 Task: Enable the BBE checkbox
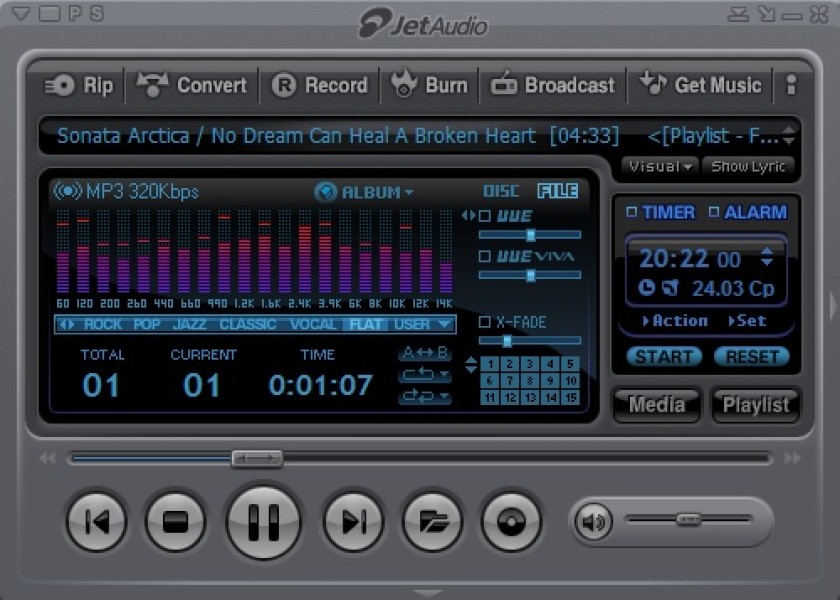coord(485,216)
